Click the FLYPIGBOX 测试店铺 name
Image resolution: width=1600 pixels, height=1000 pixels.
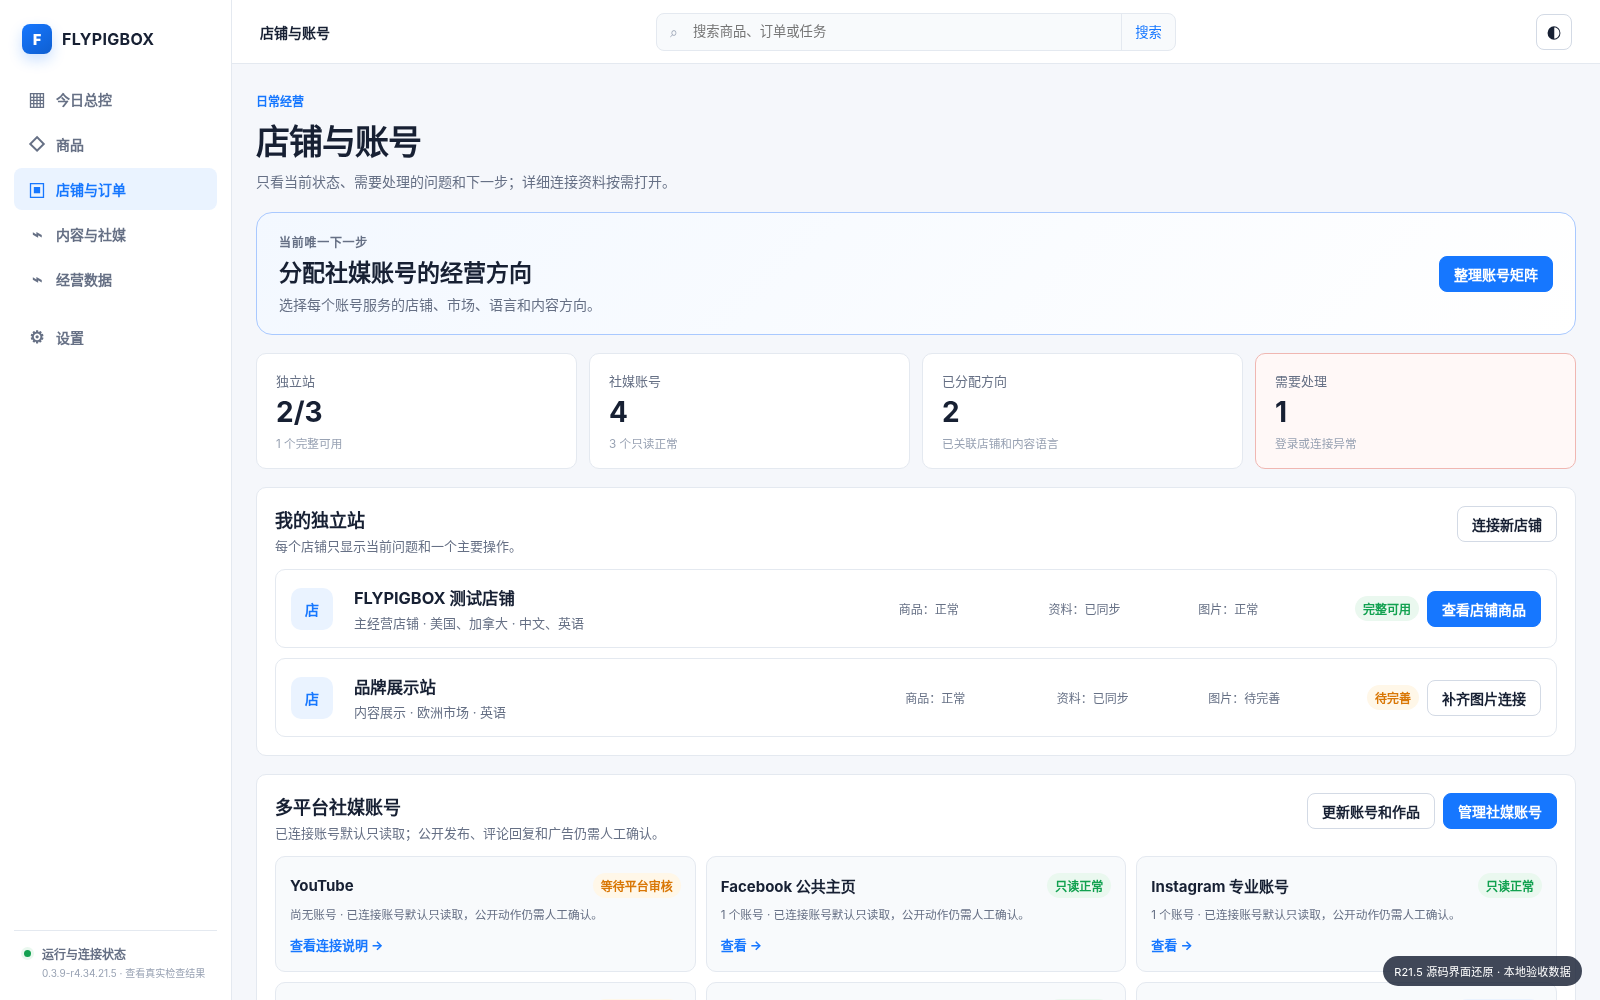tap(434, 598)
